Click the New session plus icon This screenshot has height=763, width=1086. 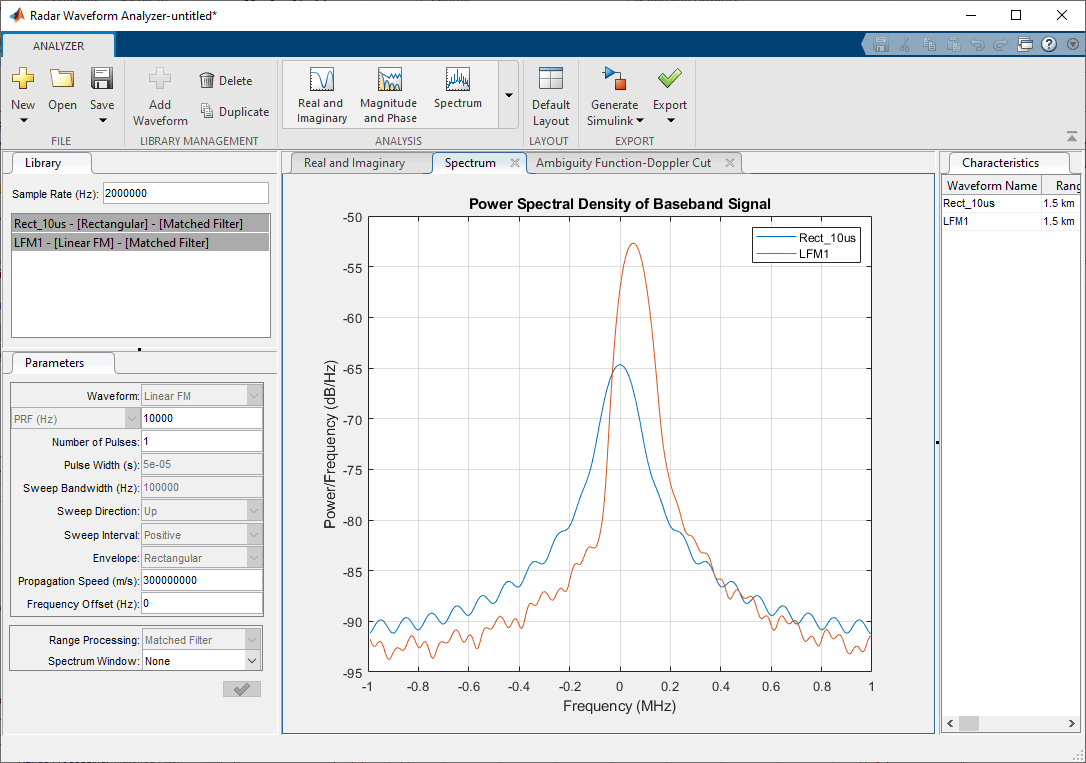23,78
